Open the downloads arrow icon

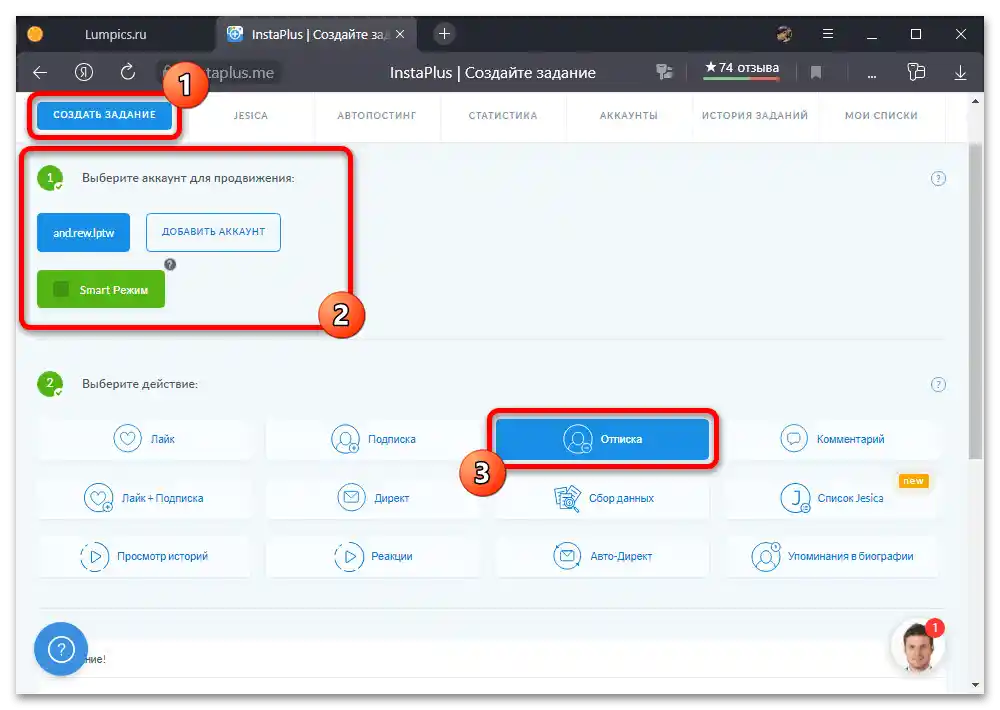click(x=960, y=73)
